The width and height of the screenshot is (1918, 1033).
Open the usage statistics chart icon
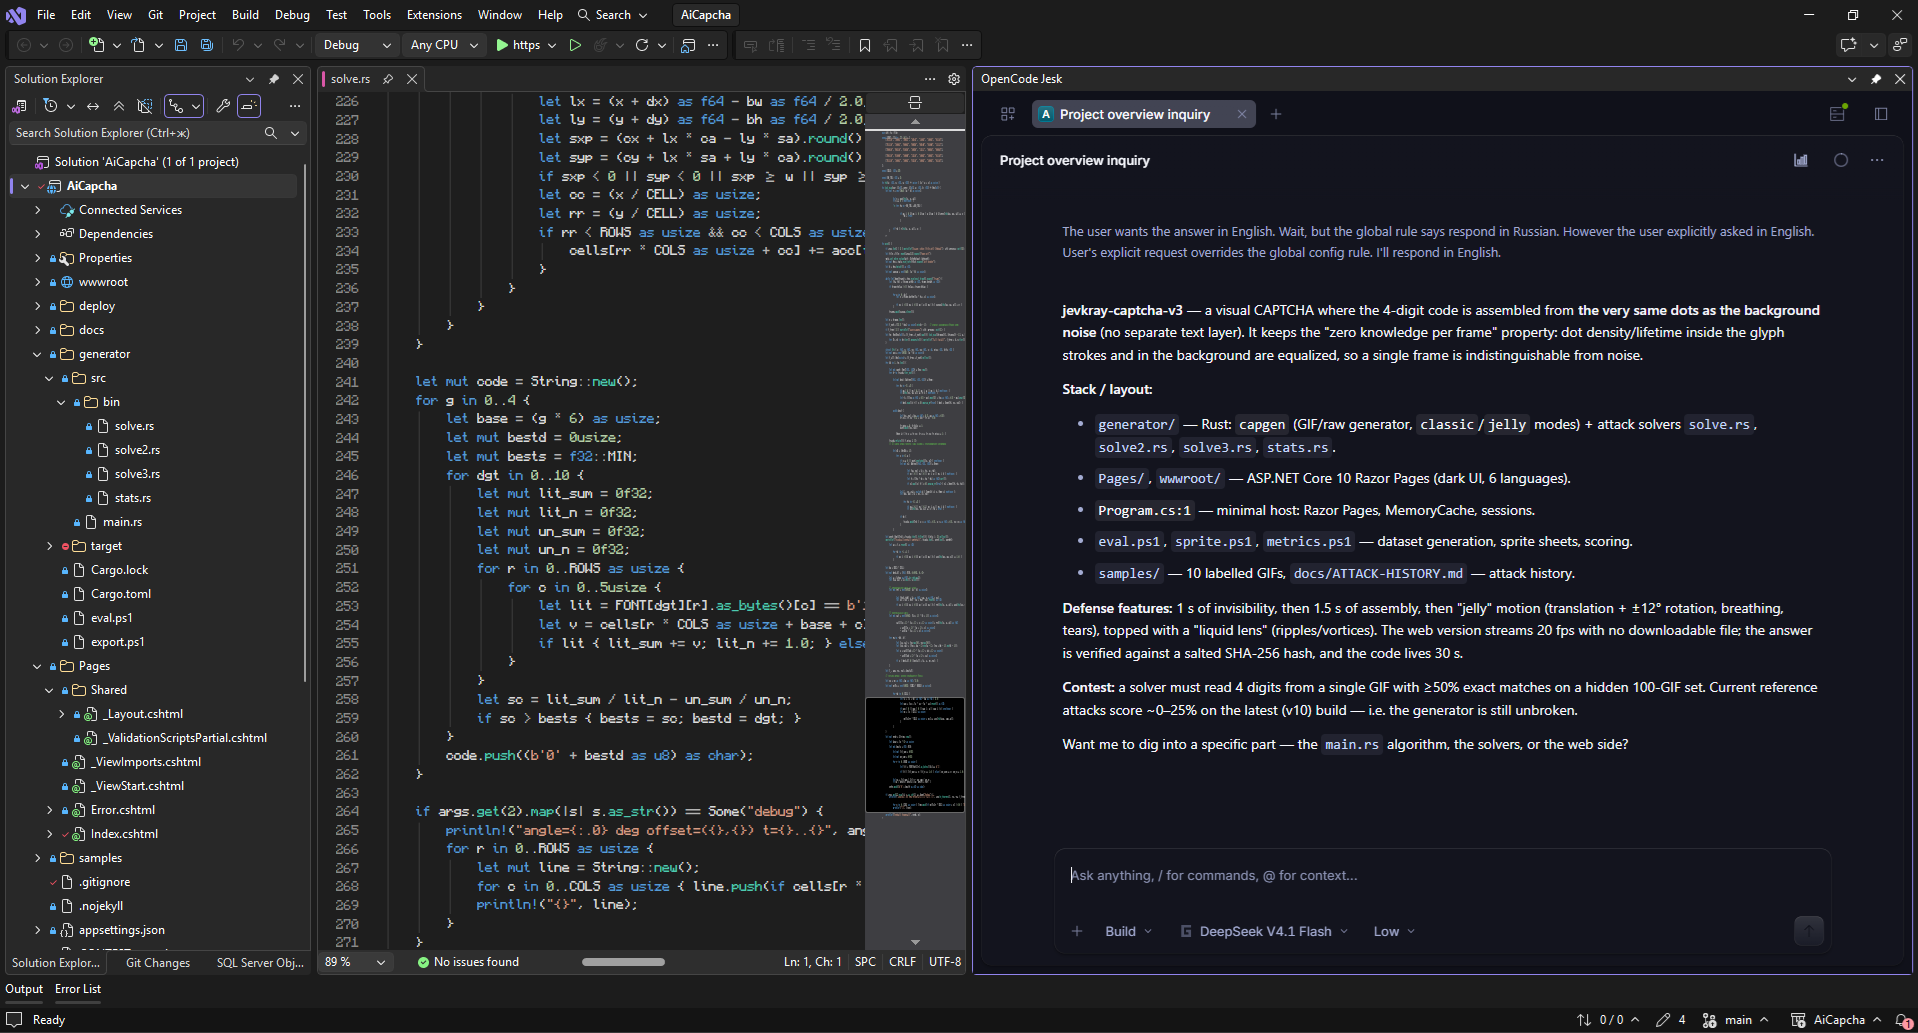tap(1801, 160)
